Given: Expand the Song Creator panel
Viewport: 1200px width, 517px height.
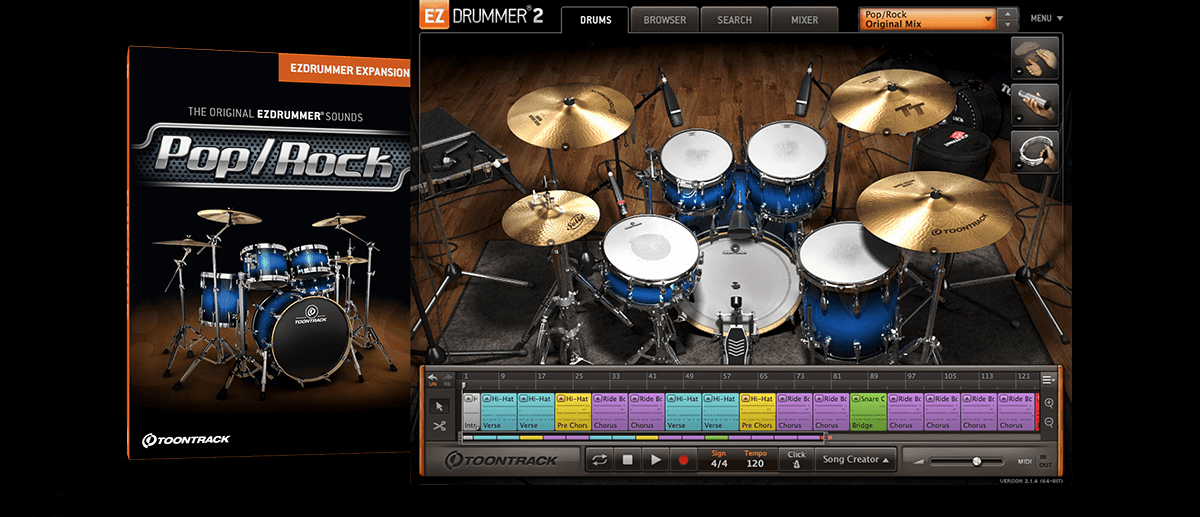Looking at the screenshot, I should click(856, 460).
